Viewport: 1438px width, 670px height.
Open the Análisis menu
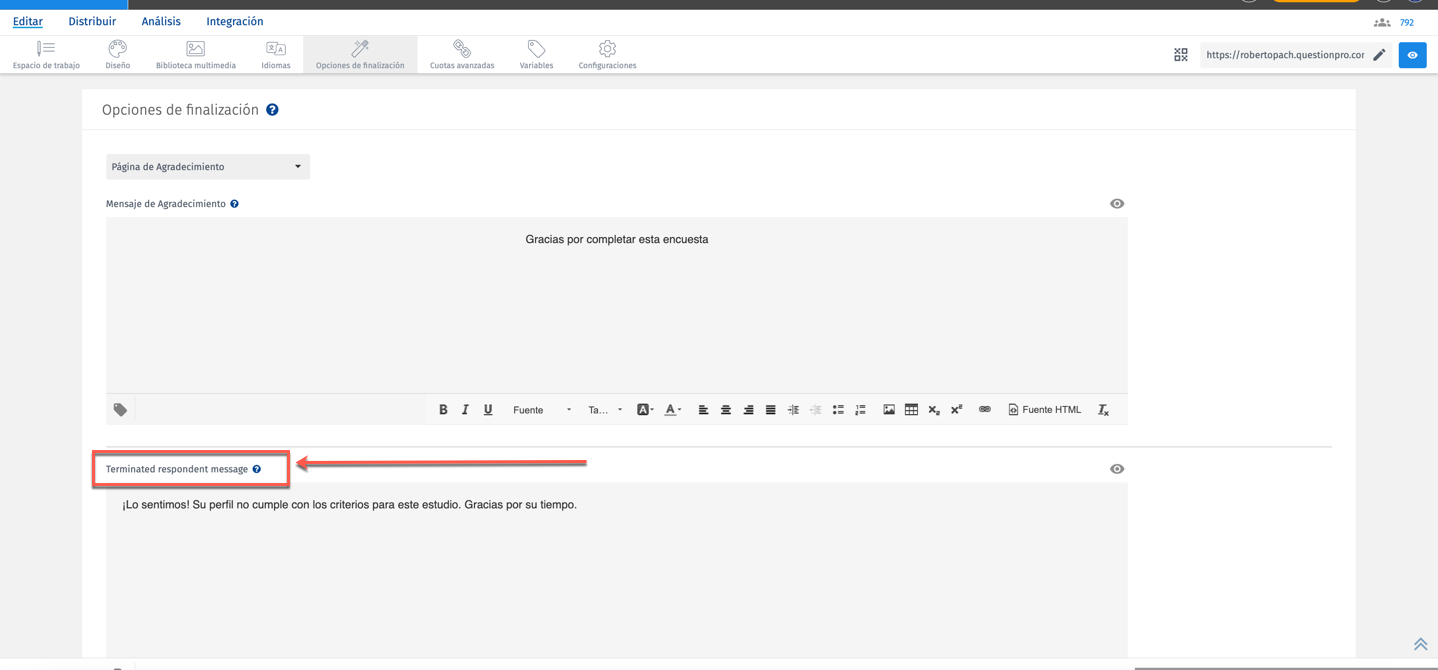[160, 20]
